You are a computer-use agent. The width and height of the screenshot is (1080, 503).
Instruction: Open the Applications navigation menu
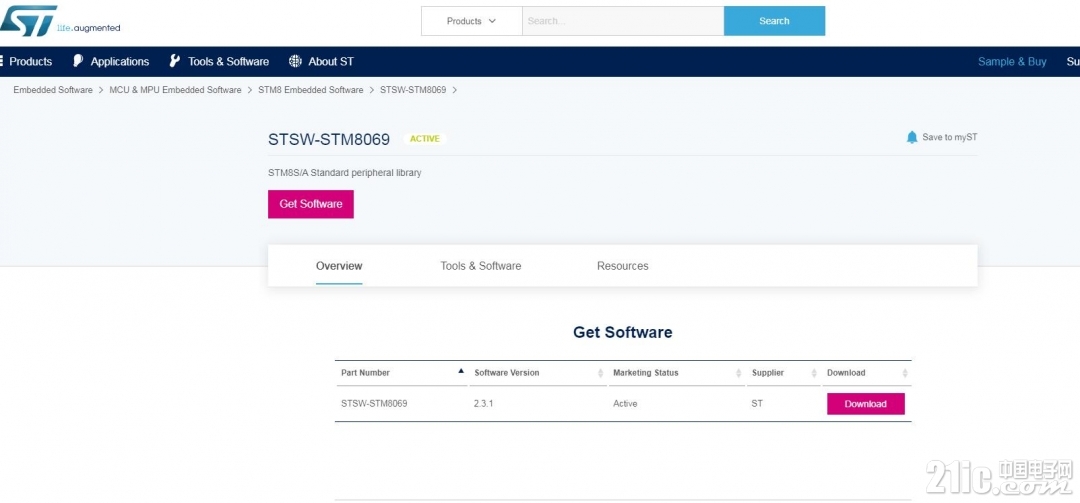(119, 61)
